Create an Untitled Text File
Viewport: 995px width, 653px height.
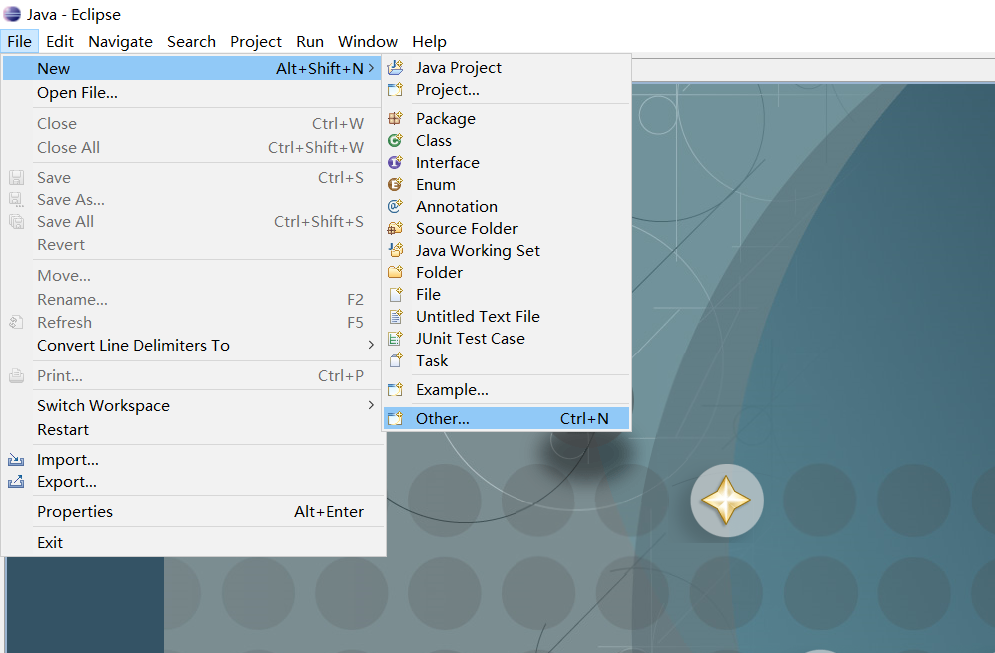(x=506, y=316)
